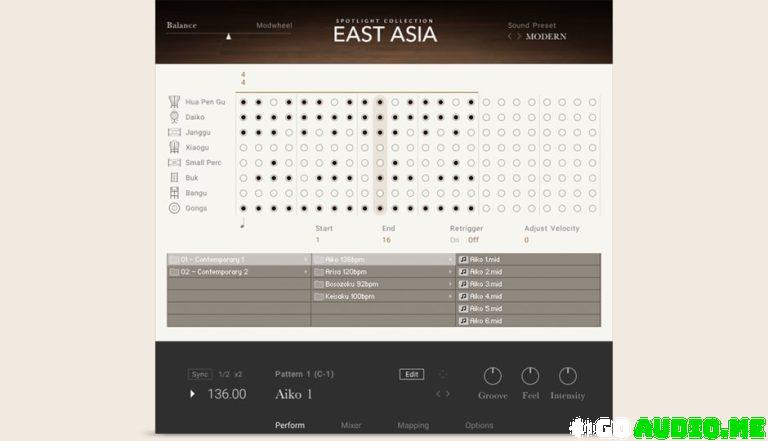Select the Buk drum icon
Image resolution: width=768 pixels, height=441 pixels.
[174, 178]
